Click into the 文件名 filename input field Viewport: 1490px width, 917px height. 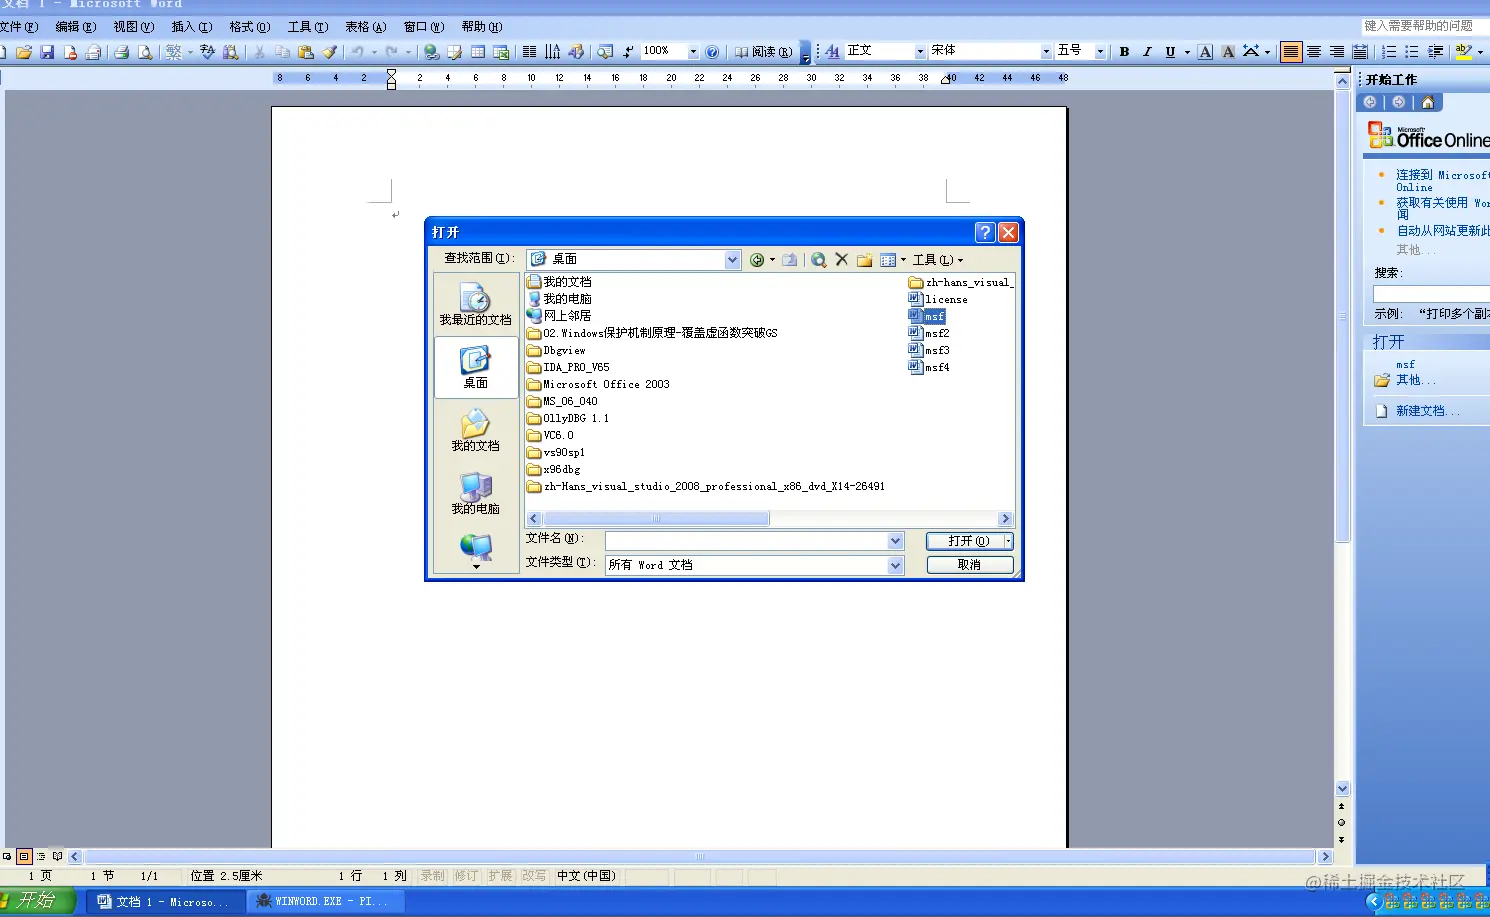coord(746,541)
